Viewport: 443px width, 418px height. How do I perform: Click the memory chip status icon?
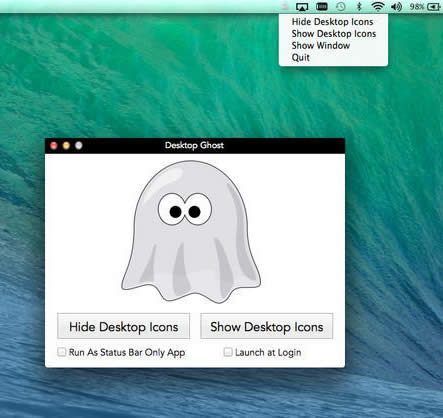click(x=322, y=6)
